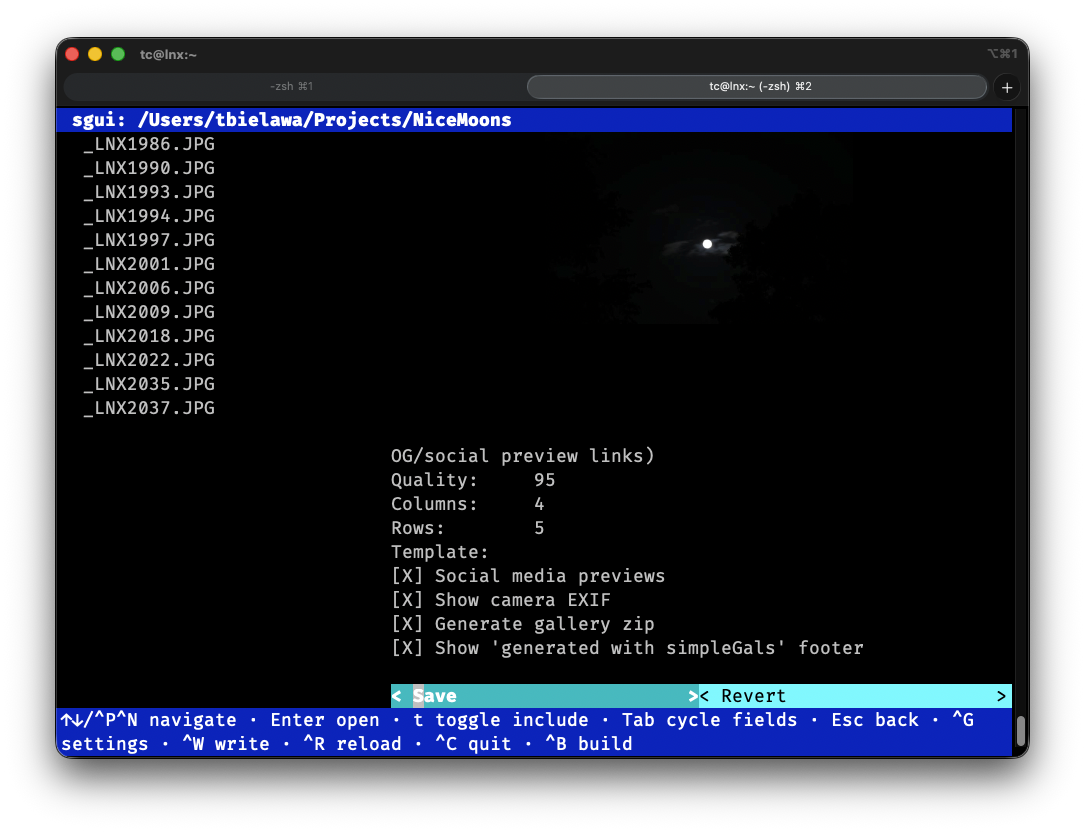This screenshot has height=832, width=1085.
Task: Select file _LNX1986.JPG
Action: (x=149, y=144)
